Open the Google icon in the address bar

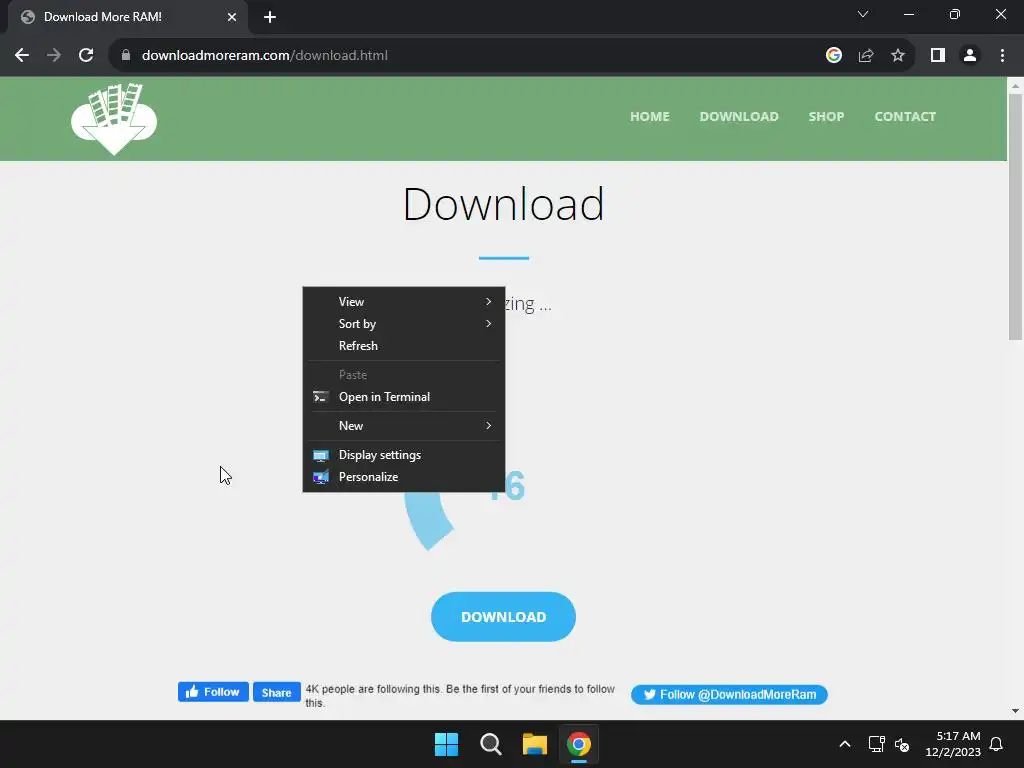pyautogui.click(x=834, y=56)
